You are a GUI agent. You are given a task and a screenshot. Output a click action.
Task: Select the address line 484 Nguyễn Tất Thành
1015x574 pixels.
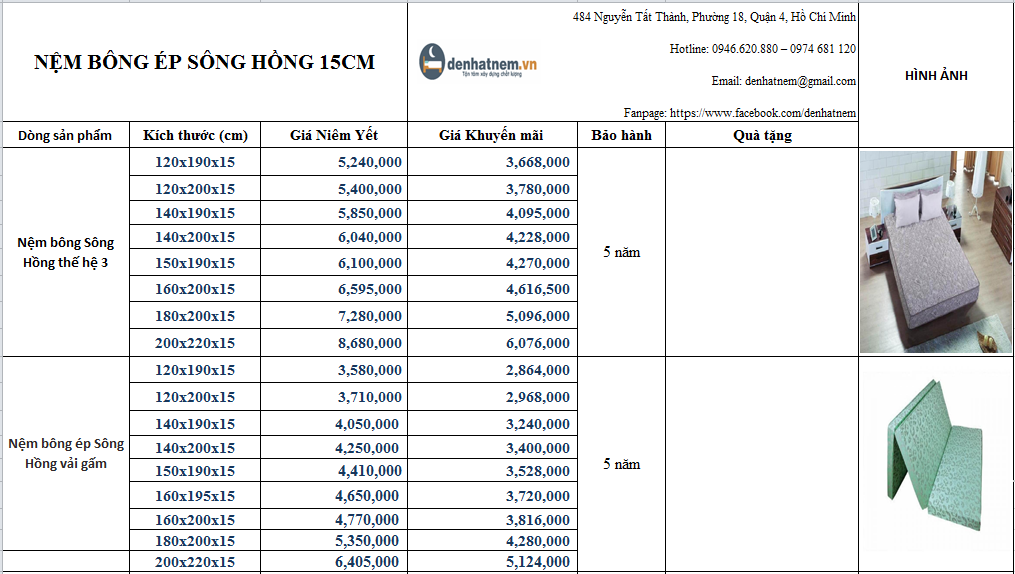714,17
